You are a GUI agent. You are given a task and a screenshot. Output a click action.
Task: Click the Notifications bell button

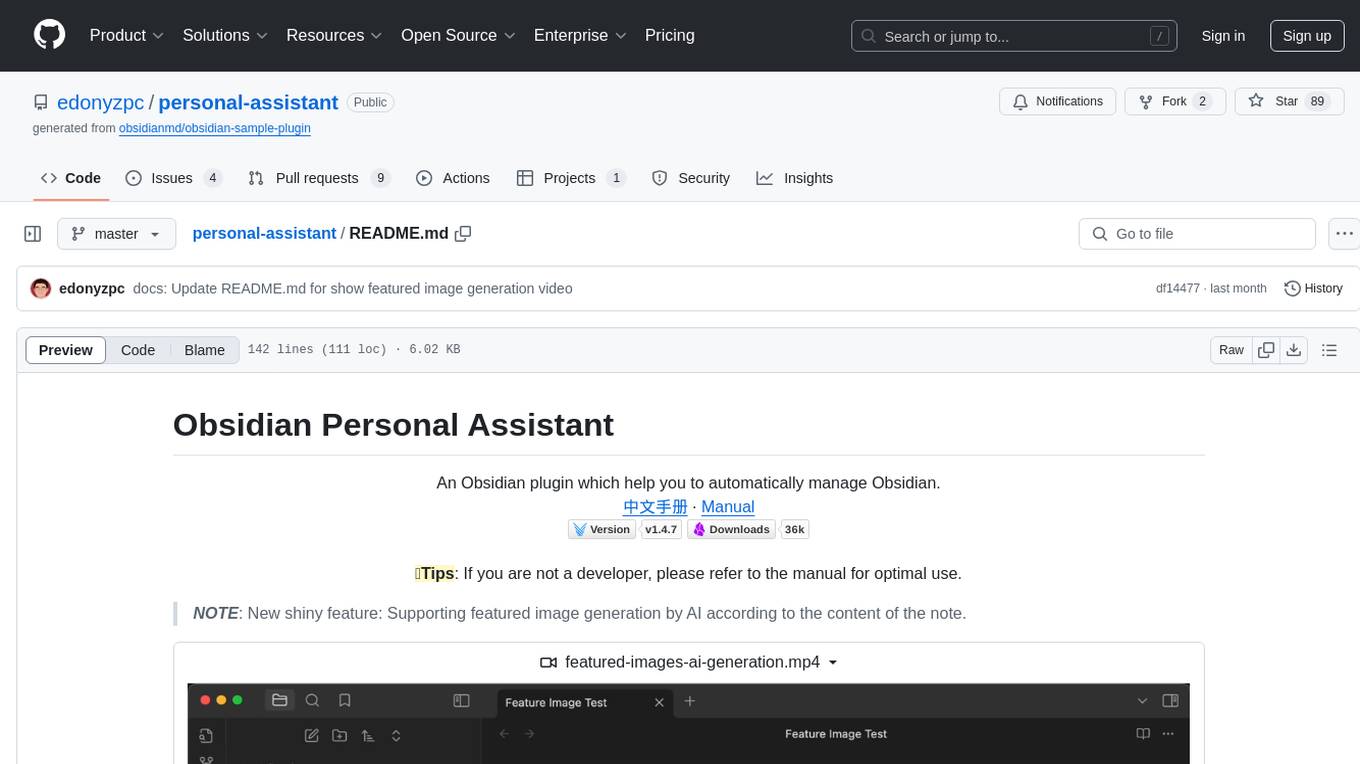click(x=1057, y=101)
